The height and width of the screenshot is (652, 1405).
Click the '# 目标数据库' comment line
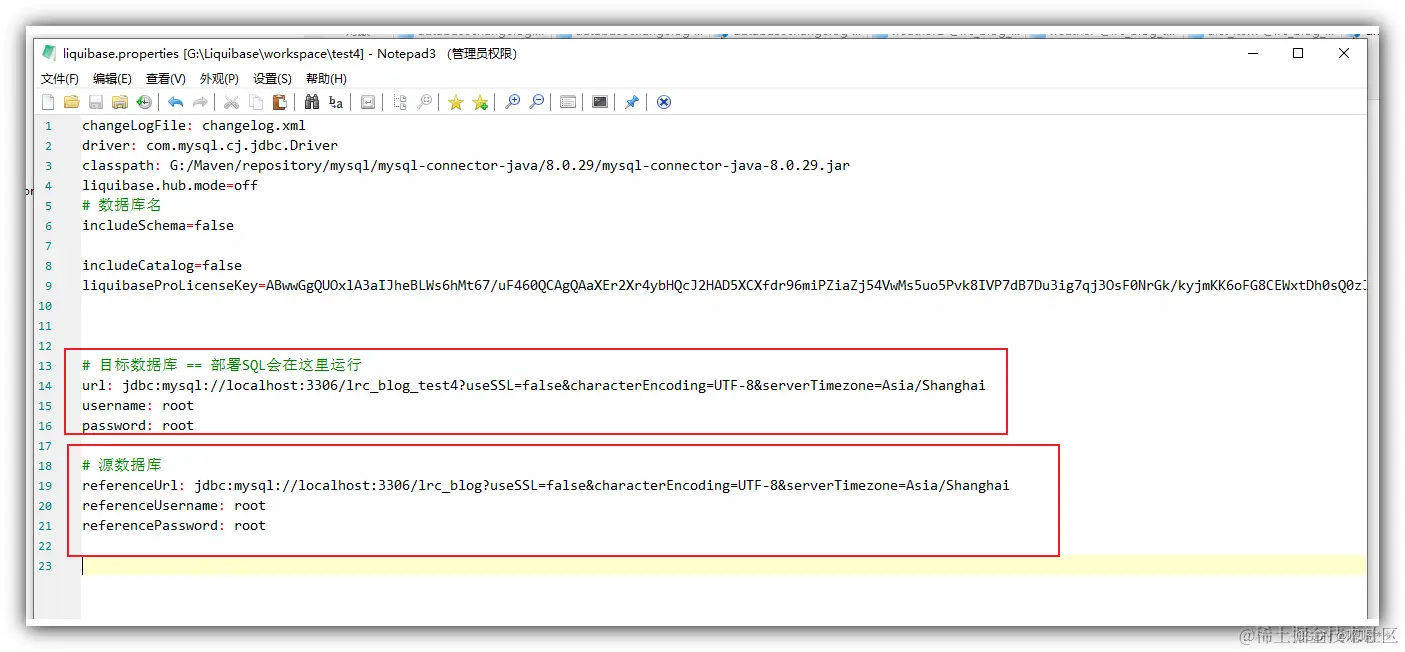point(222,366)
